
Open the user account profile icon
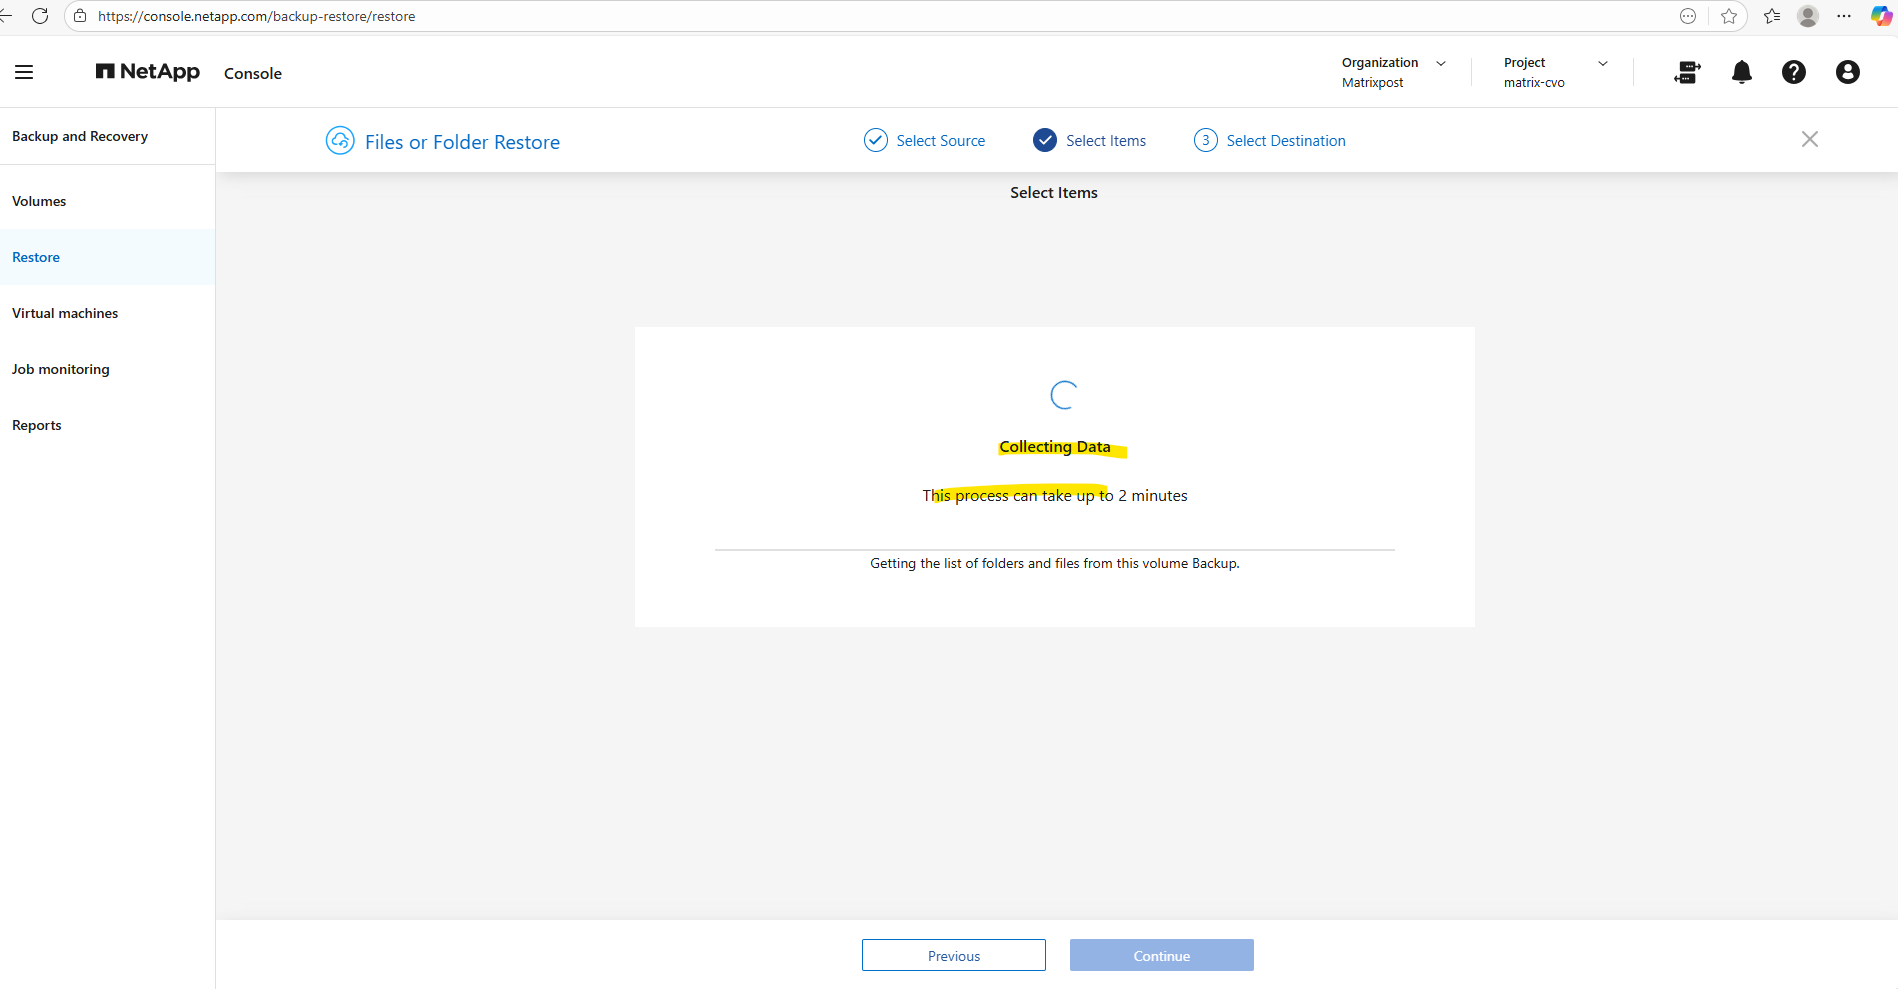click(x=1848, y=72)
